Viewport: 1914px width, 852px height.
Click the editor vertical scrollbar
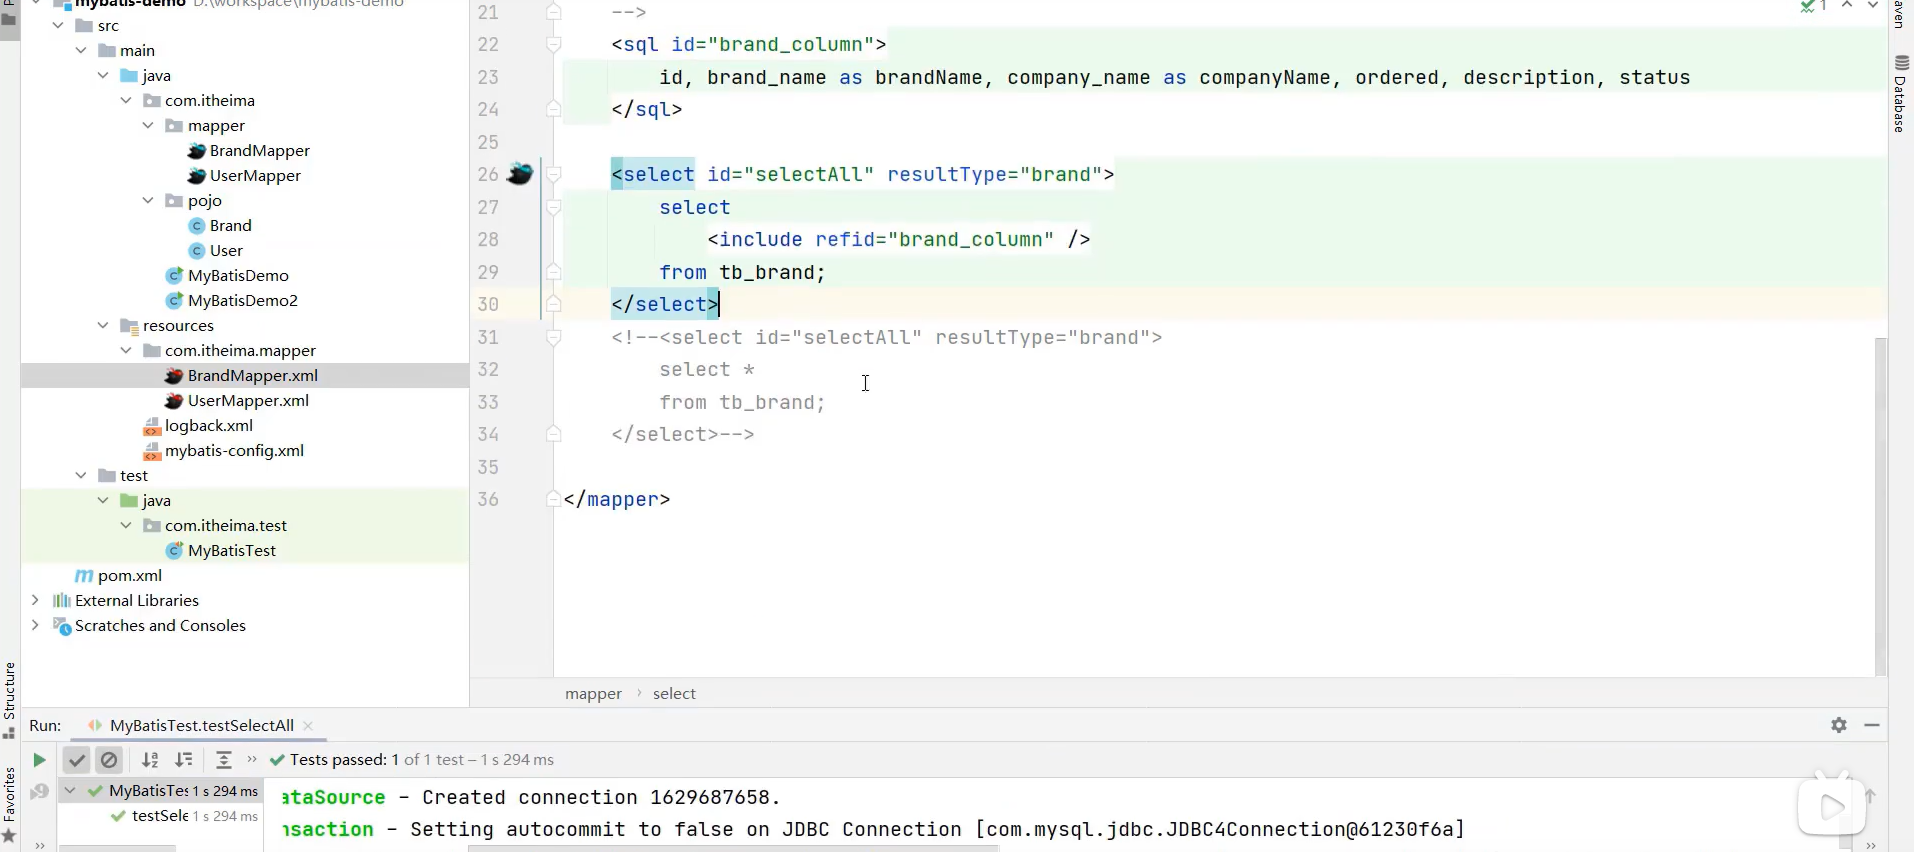(x=1881, y=505)
